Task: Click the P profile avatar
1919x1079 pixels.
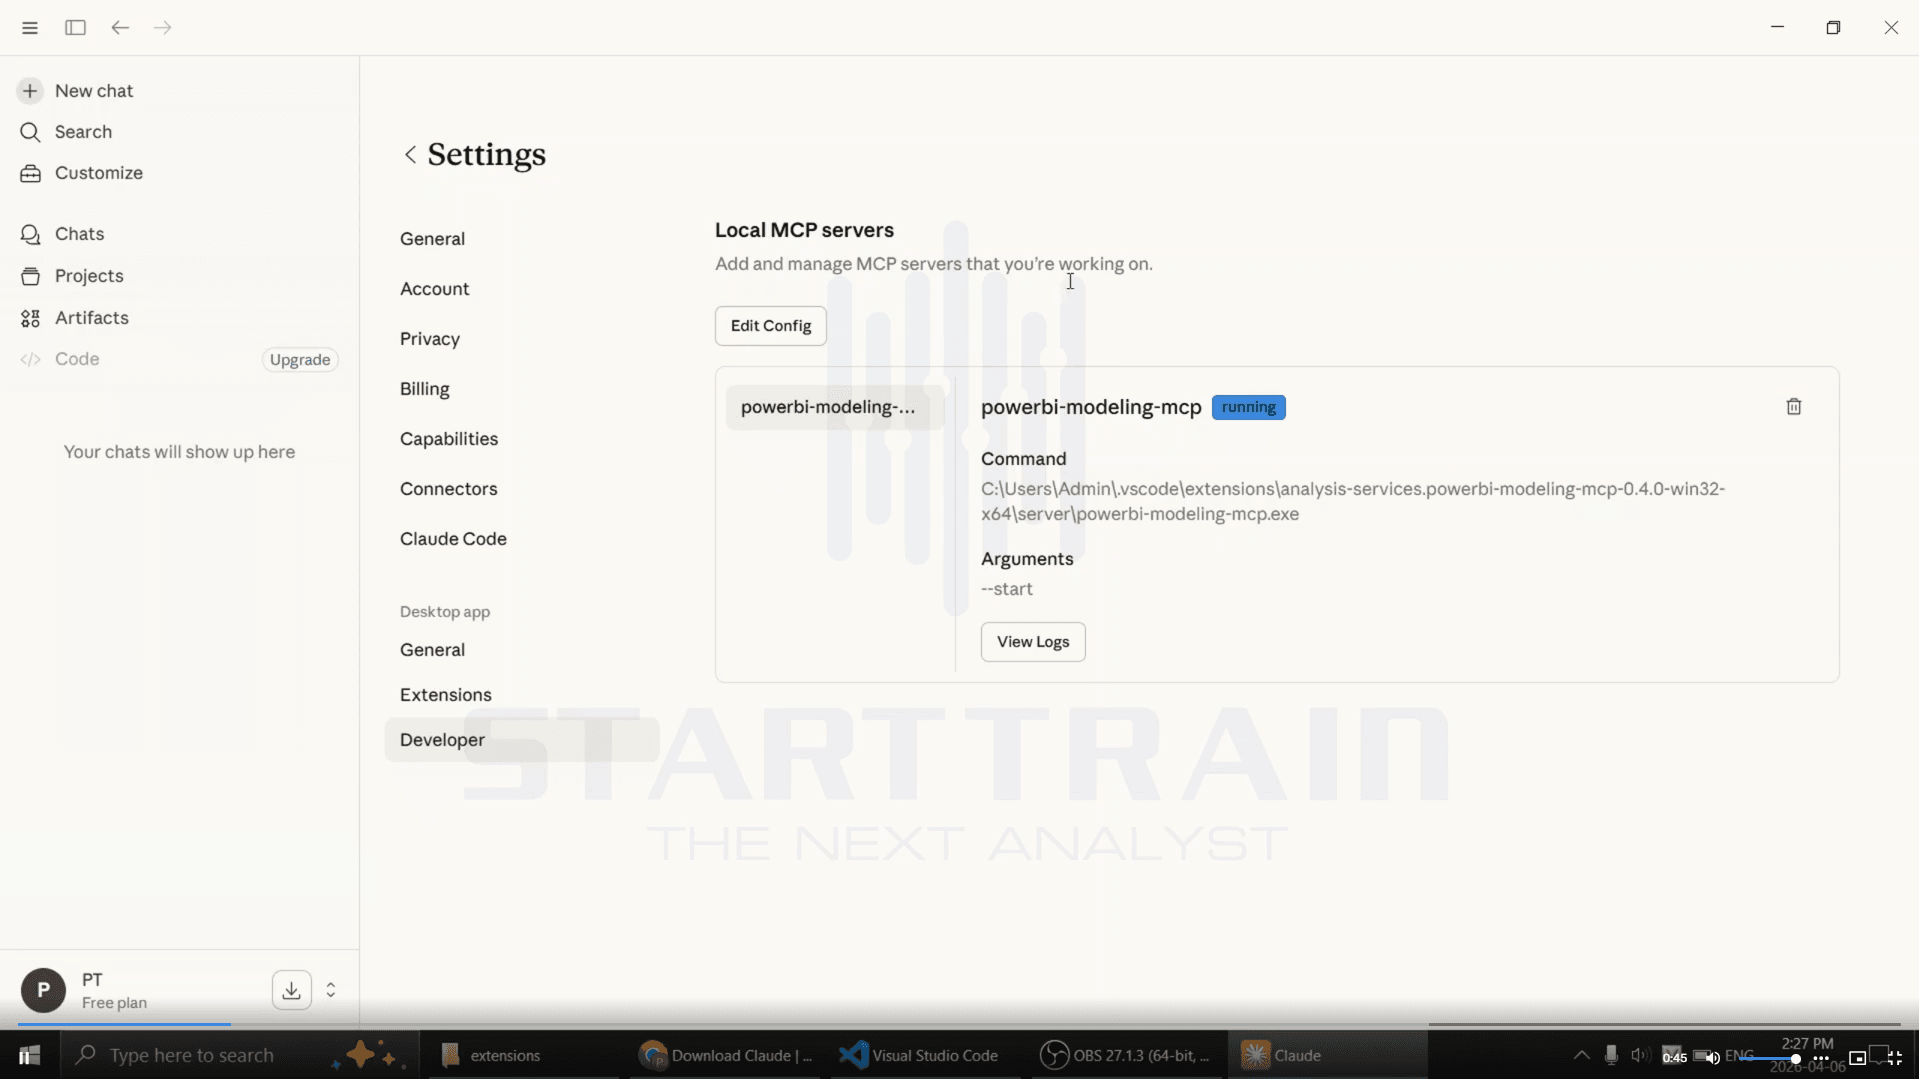Action: click(x=43, y=991)
